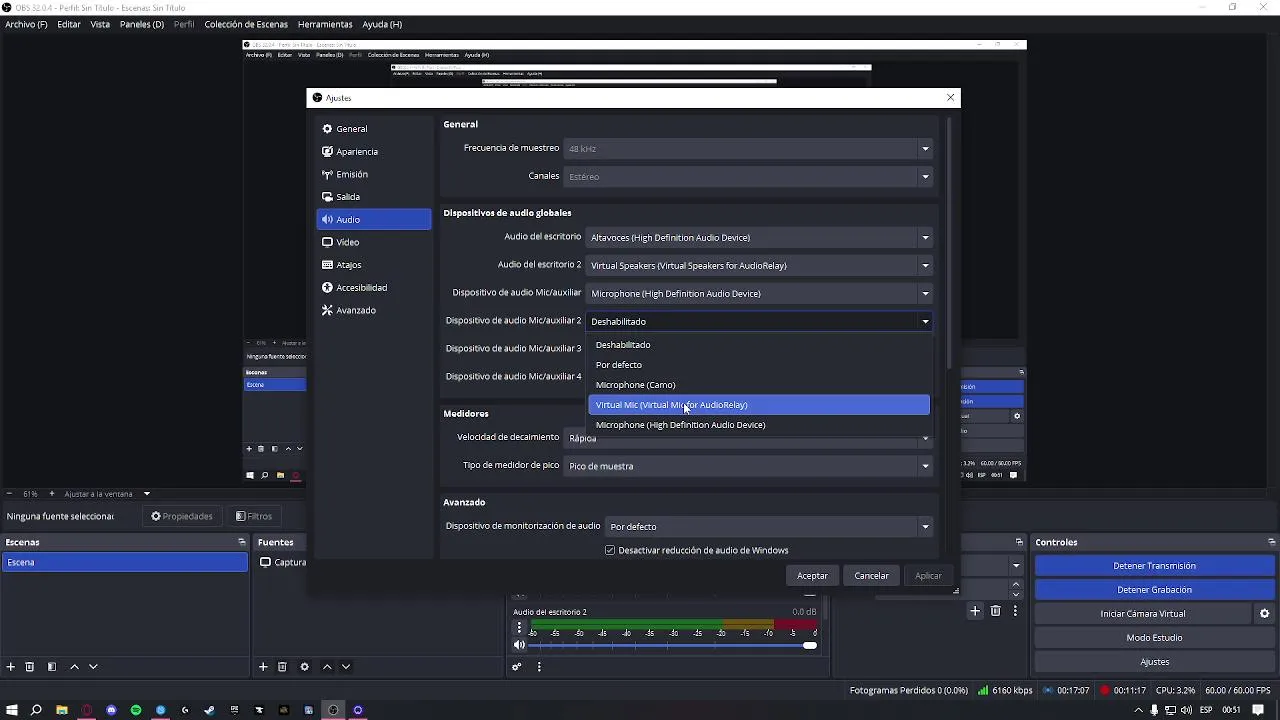The width and height of the screenshot is (1280, 720).
Task: Adjust Audio del escritorio 2 volume slider
Action: coord(674,646)
